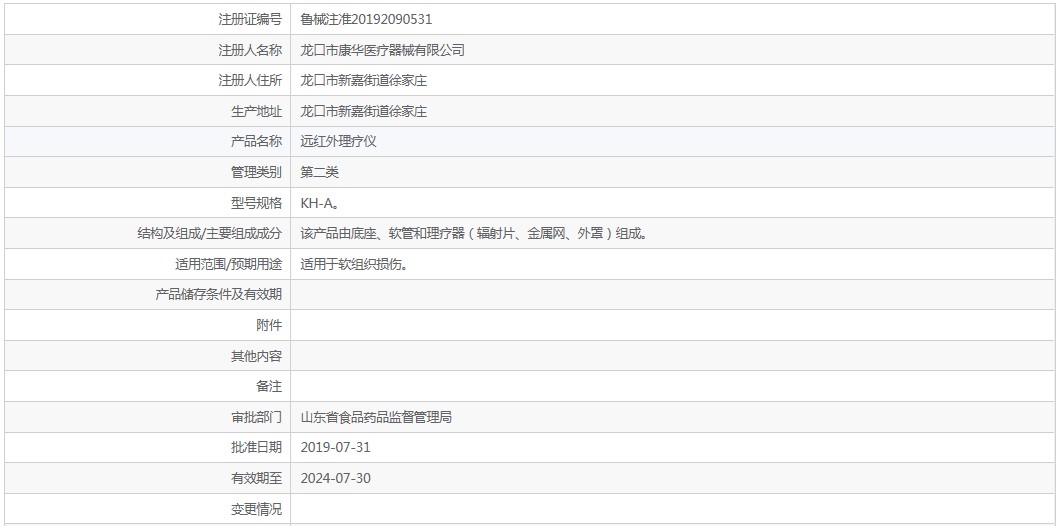
Task: Click the value 适用于软组织损伤。
Action: (354, 264)
